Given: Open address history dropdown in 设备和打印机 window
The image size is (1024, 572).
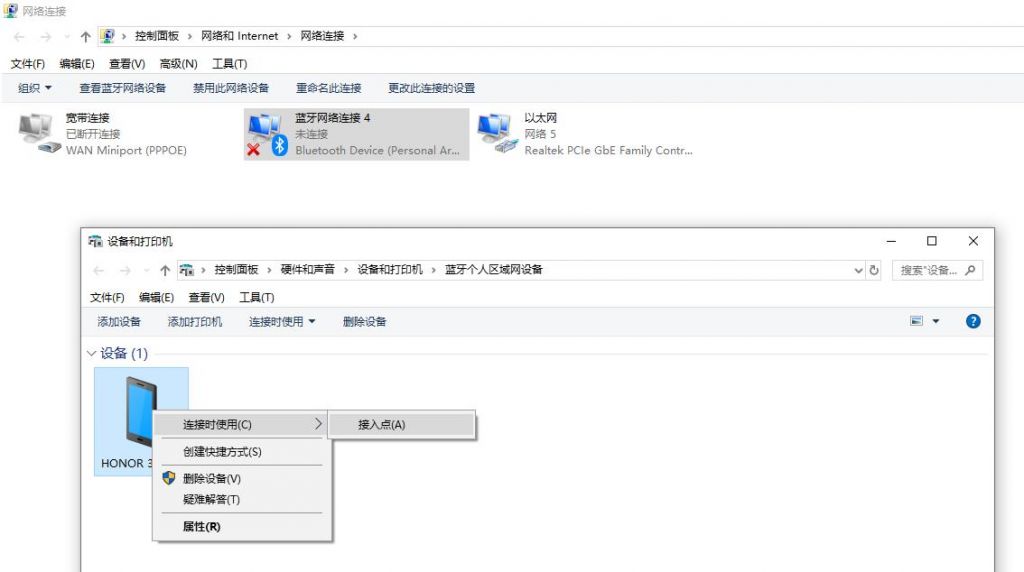Looking at the screenshot, I should [x=858, y=270].
